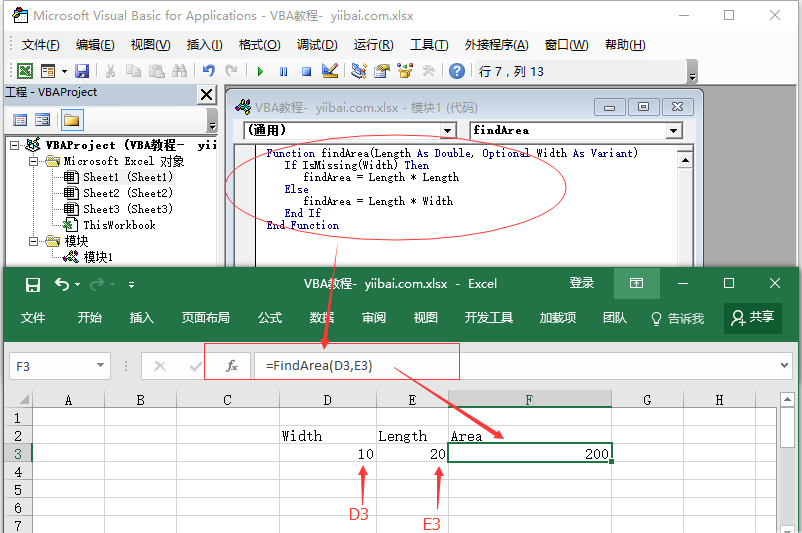Click the Redo arrow in VBA toolbar
Screen dimensions: 802x533
(x=231, y=71)
